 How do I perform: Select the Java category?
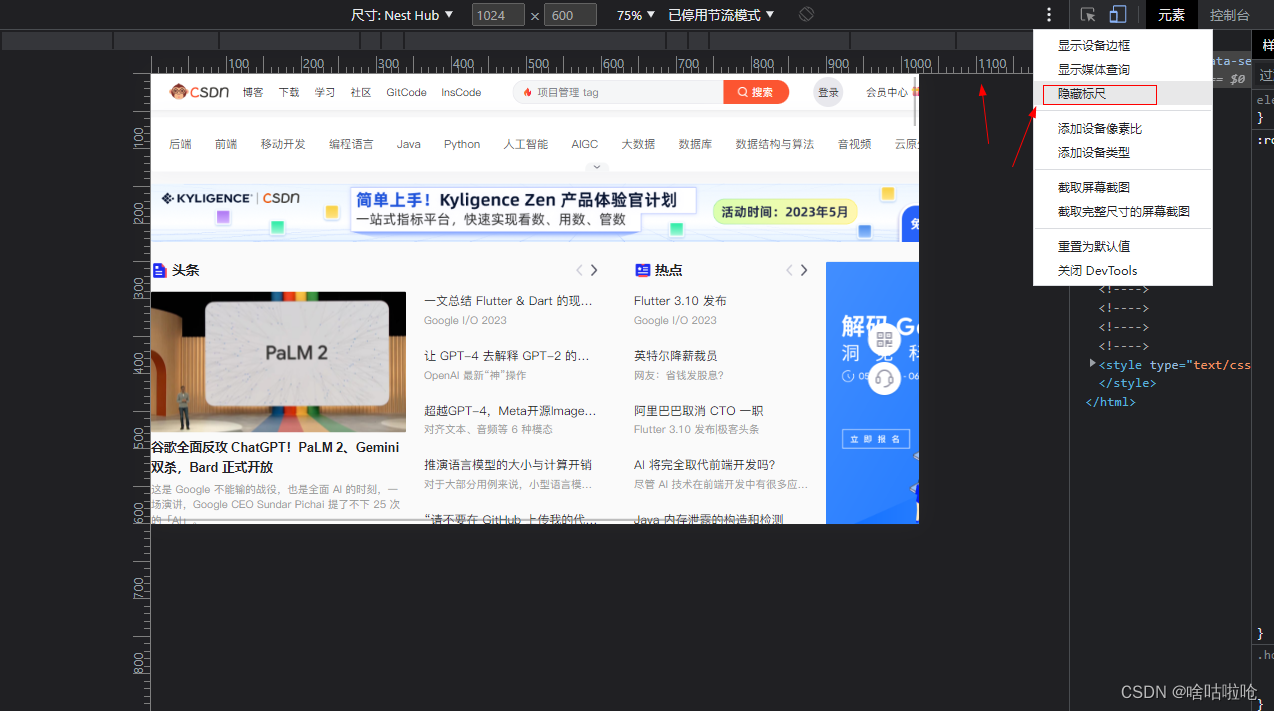[408, 144]
